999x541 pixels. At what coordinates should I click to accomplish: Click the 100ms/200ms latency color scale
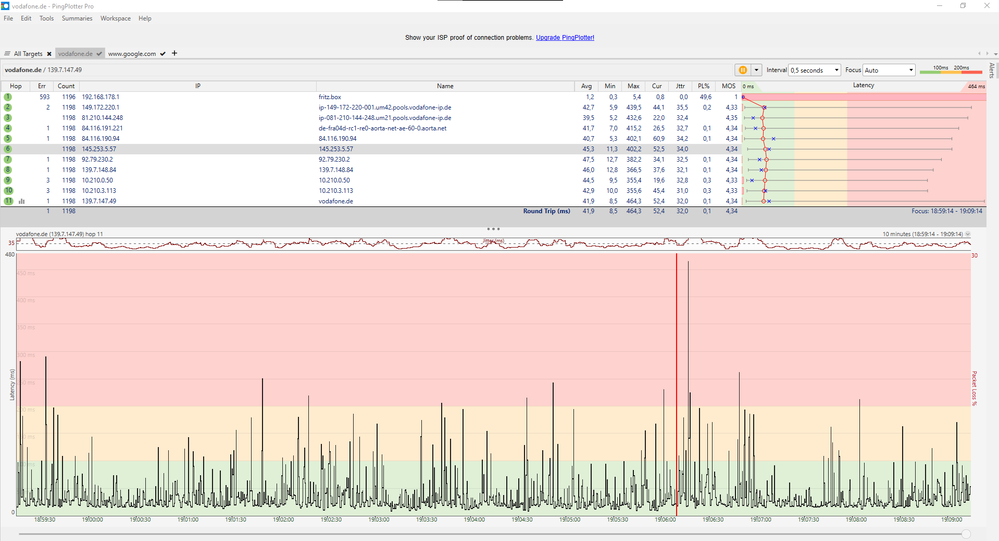(x=945, y=70)
